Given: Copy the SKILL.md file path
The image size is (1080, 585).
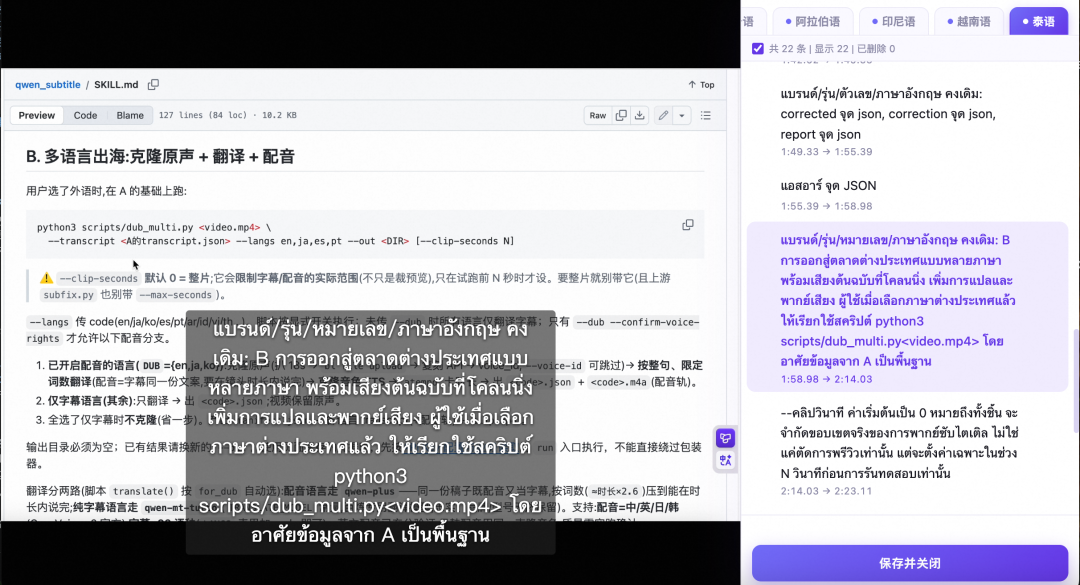Looking at the screenshot, I should 153,85.
